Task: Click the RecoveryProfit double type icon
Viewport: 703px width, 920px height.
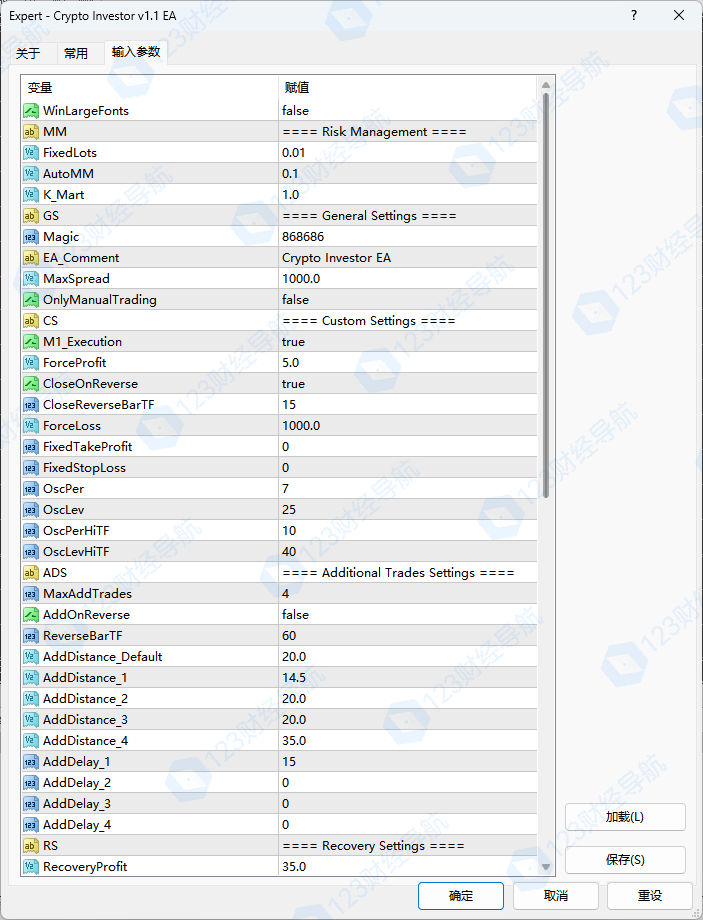Action: click(31, 867)
